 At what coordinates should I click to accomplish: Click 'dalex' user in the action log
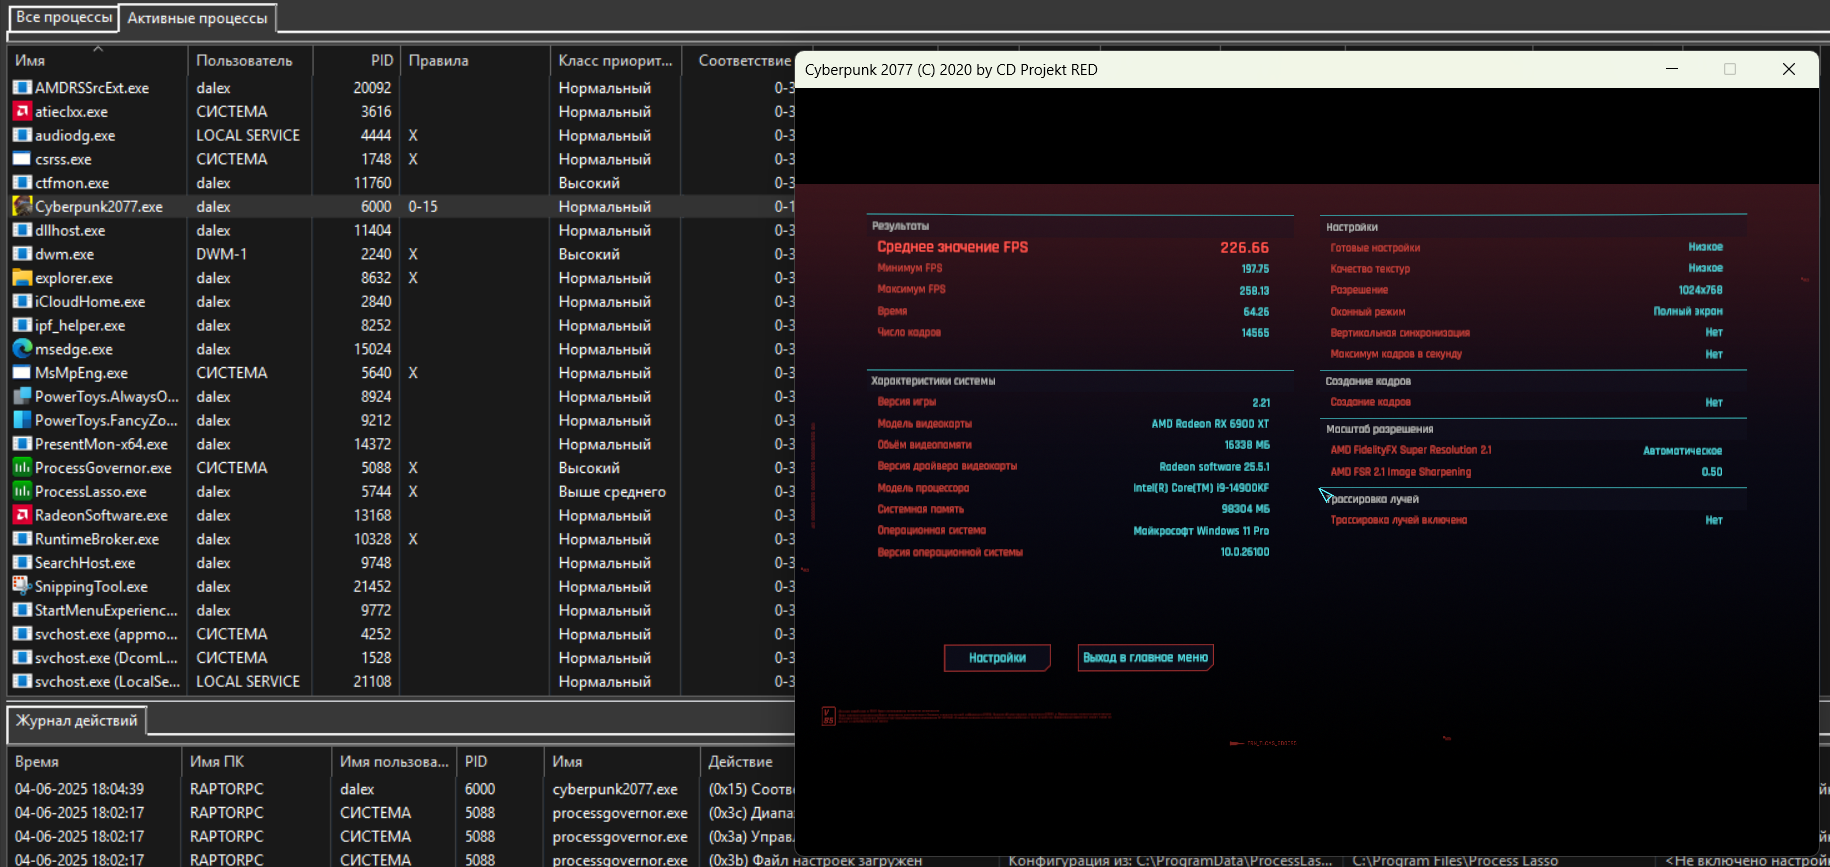click(x=357, y=789)
